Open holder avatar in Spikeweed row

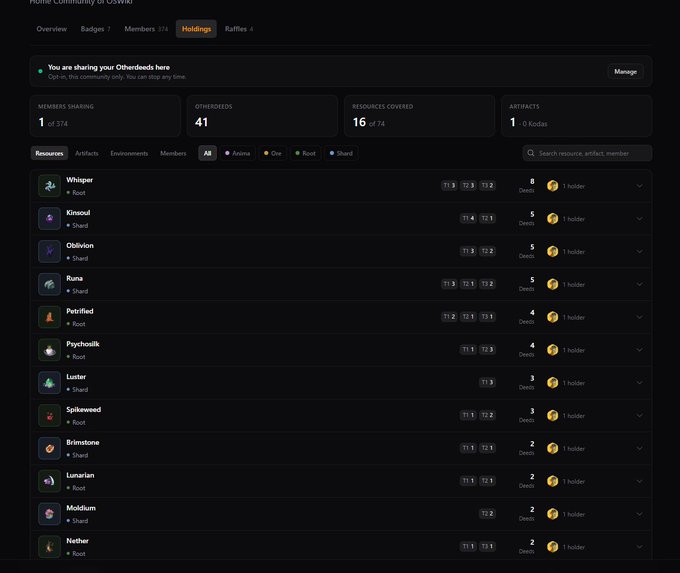552,416
